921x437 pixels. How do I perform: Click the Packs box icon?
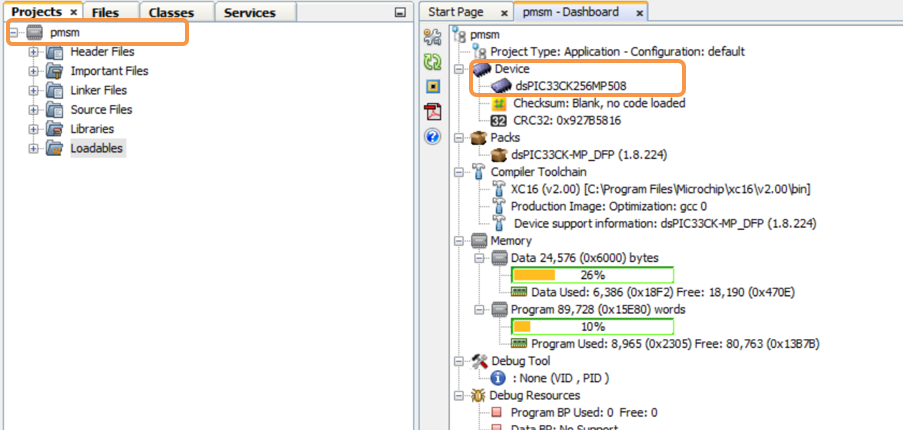[479, 138]
